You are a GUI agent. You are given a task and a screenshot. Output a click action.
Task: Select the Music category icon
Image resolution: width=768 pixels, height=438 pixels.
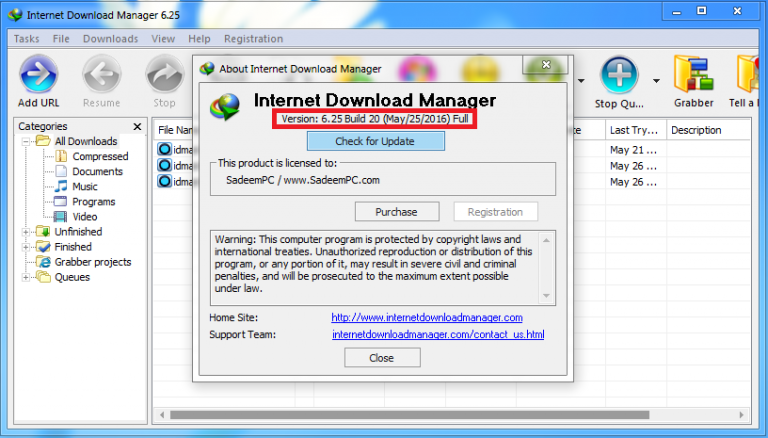(61, 186)
